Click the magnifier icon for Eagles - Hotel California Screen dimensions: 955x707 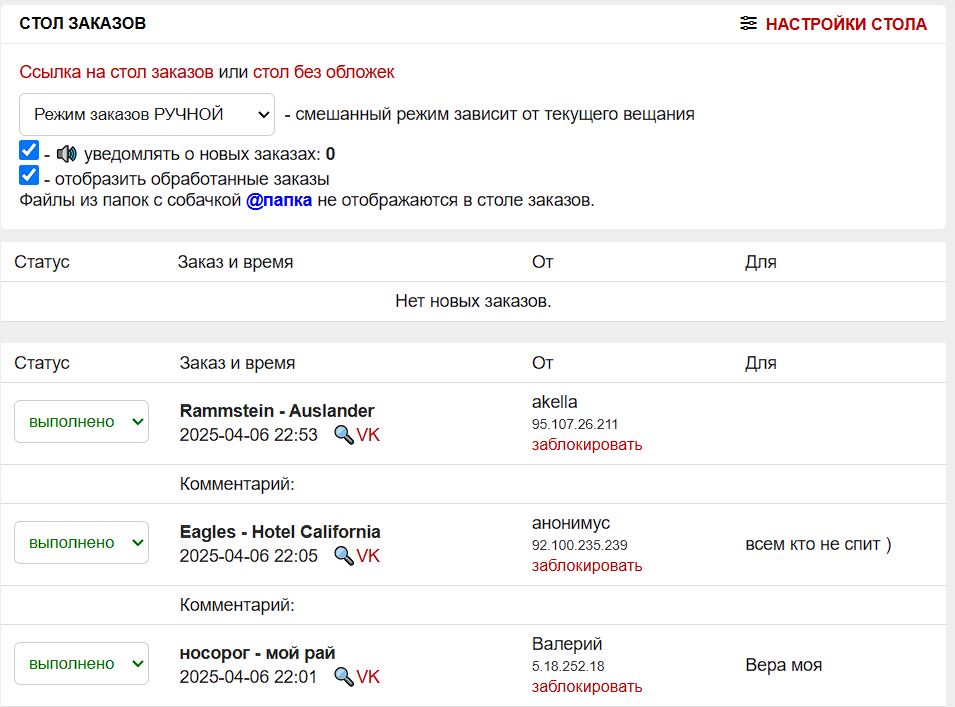click(x=343, y=555)
